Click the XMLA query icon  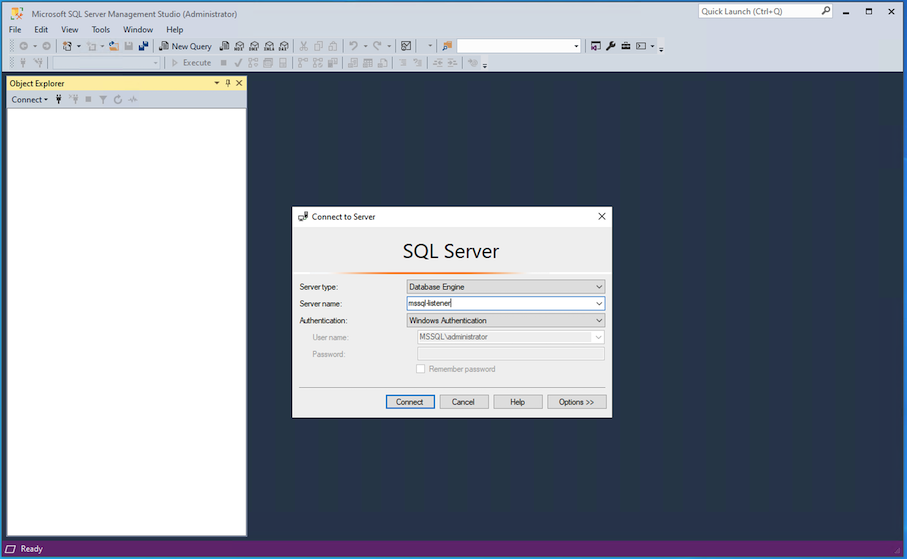click(x=269, y=46)
